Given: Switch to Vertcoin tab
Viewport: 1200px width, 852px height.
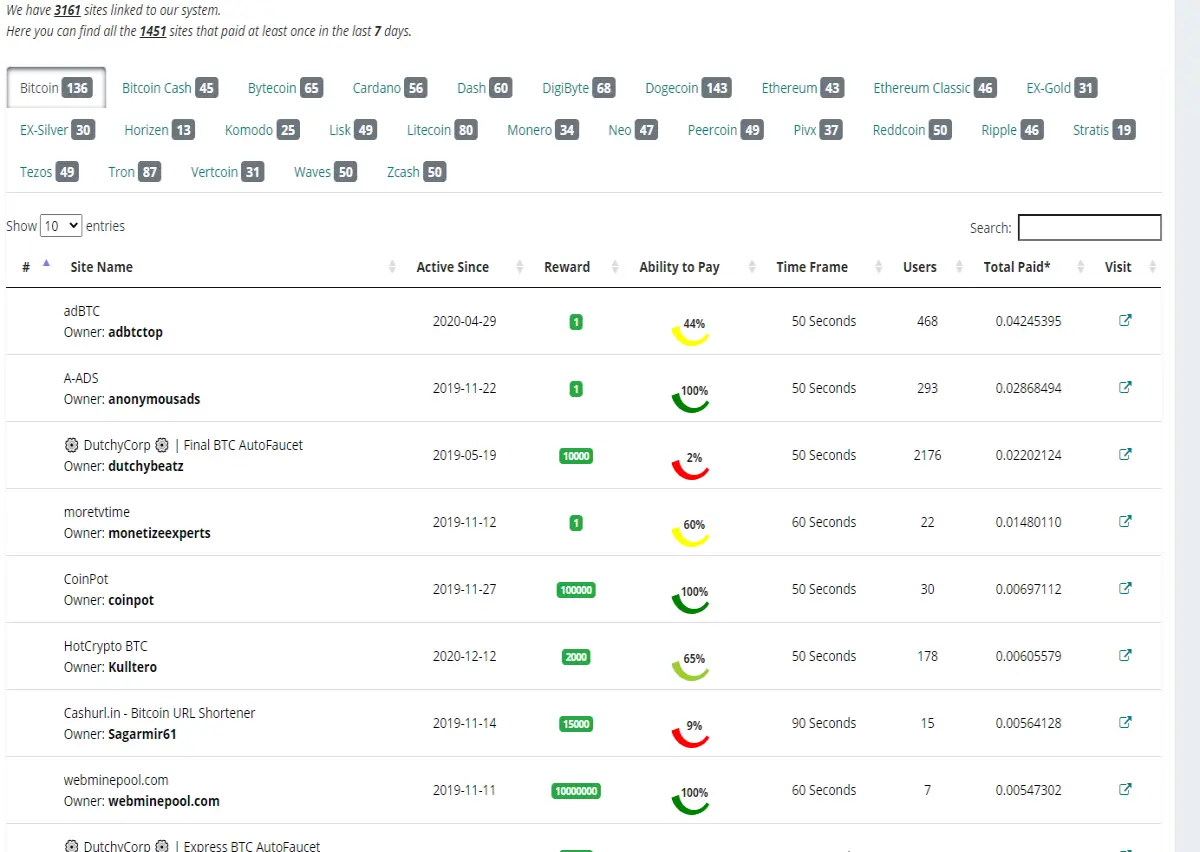Looking at the screenshot, I should (x=227, y=172).
